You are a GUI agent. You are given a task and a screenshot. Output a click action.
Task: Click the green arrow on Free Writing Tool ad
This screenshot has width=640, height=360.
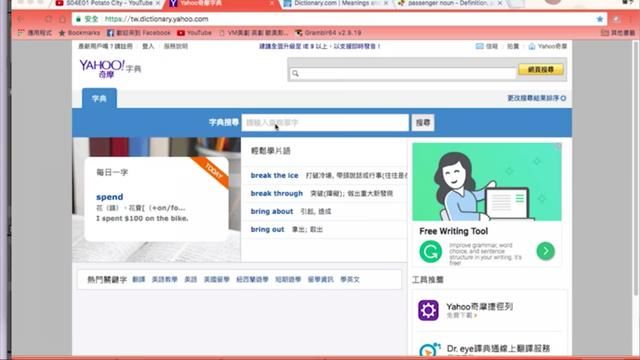[x=545, y=251]
